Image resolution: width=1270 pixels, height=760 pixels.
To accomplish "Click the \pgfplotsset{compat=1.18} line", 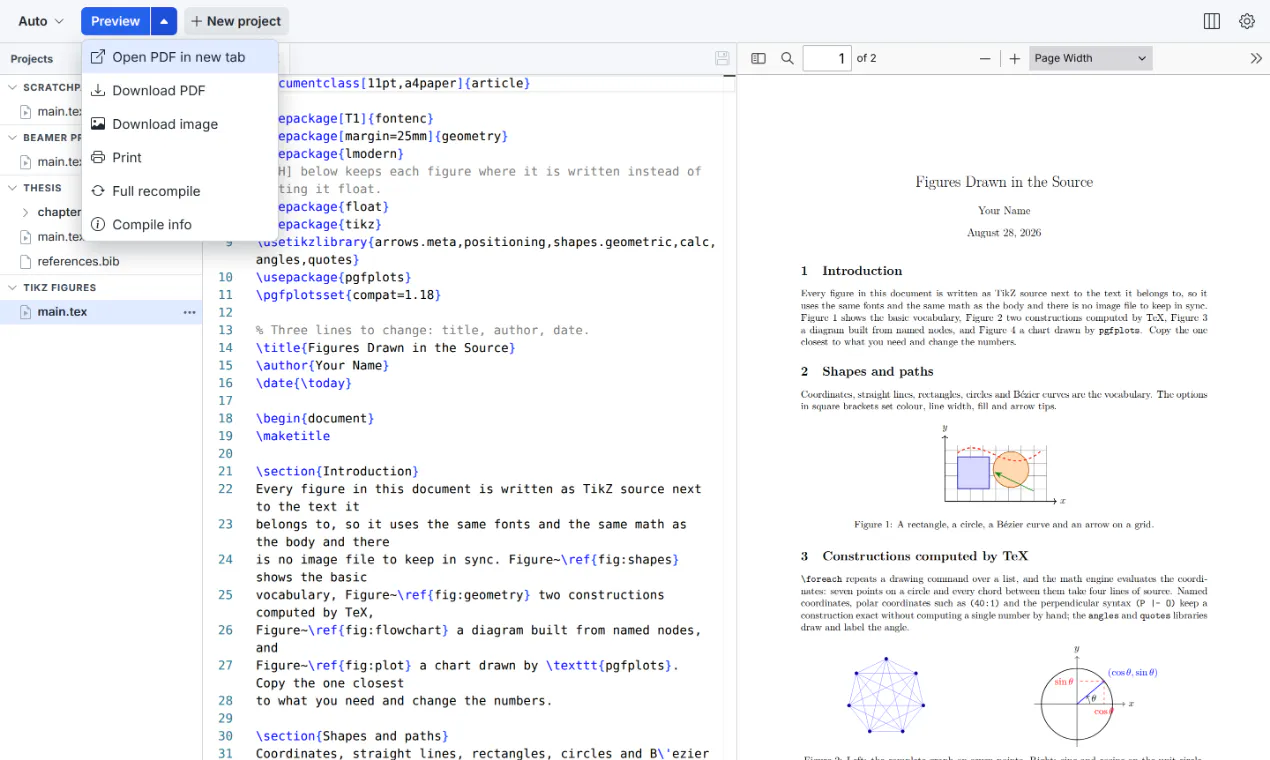I will (348, 295).
